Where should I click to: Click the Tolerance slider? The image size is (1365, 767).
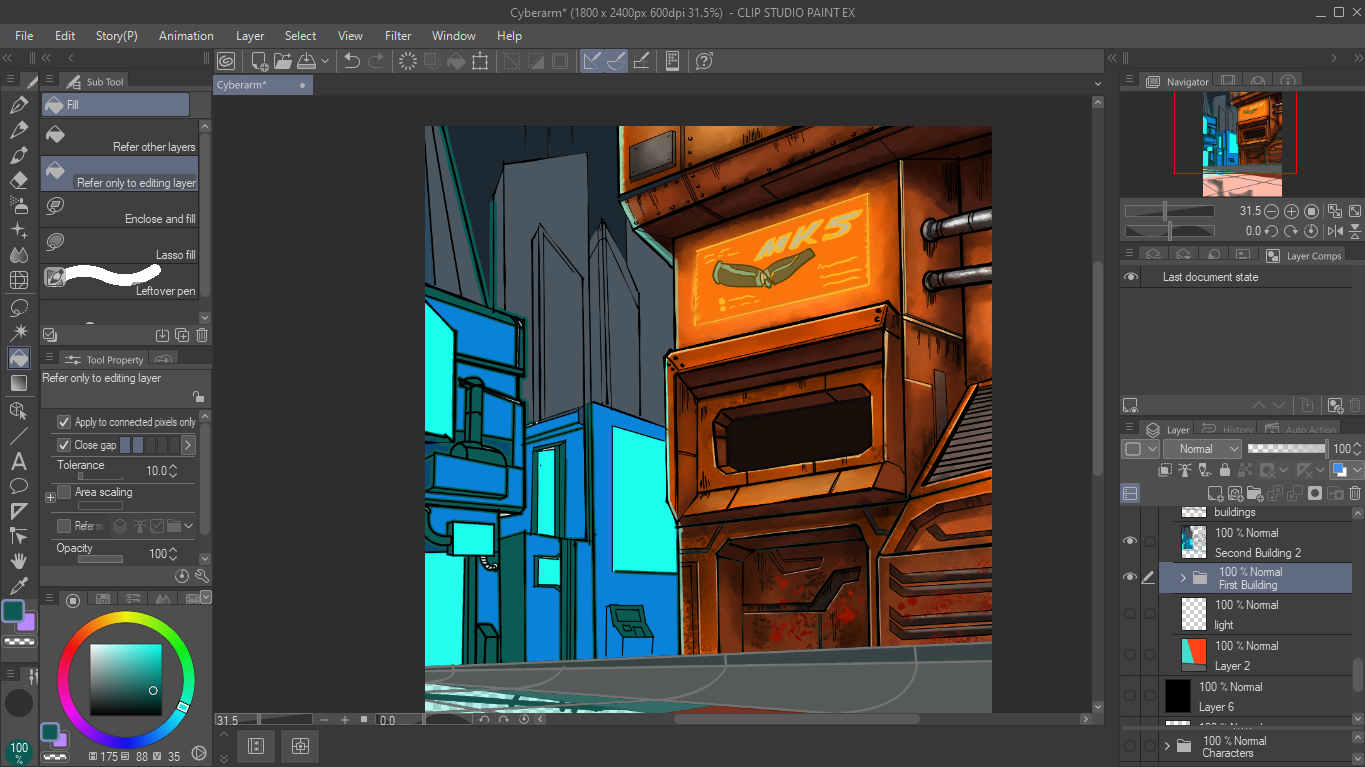point(100,477)
